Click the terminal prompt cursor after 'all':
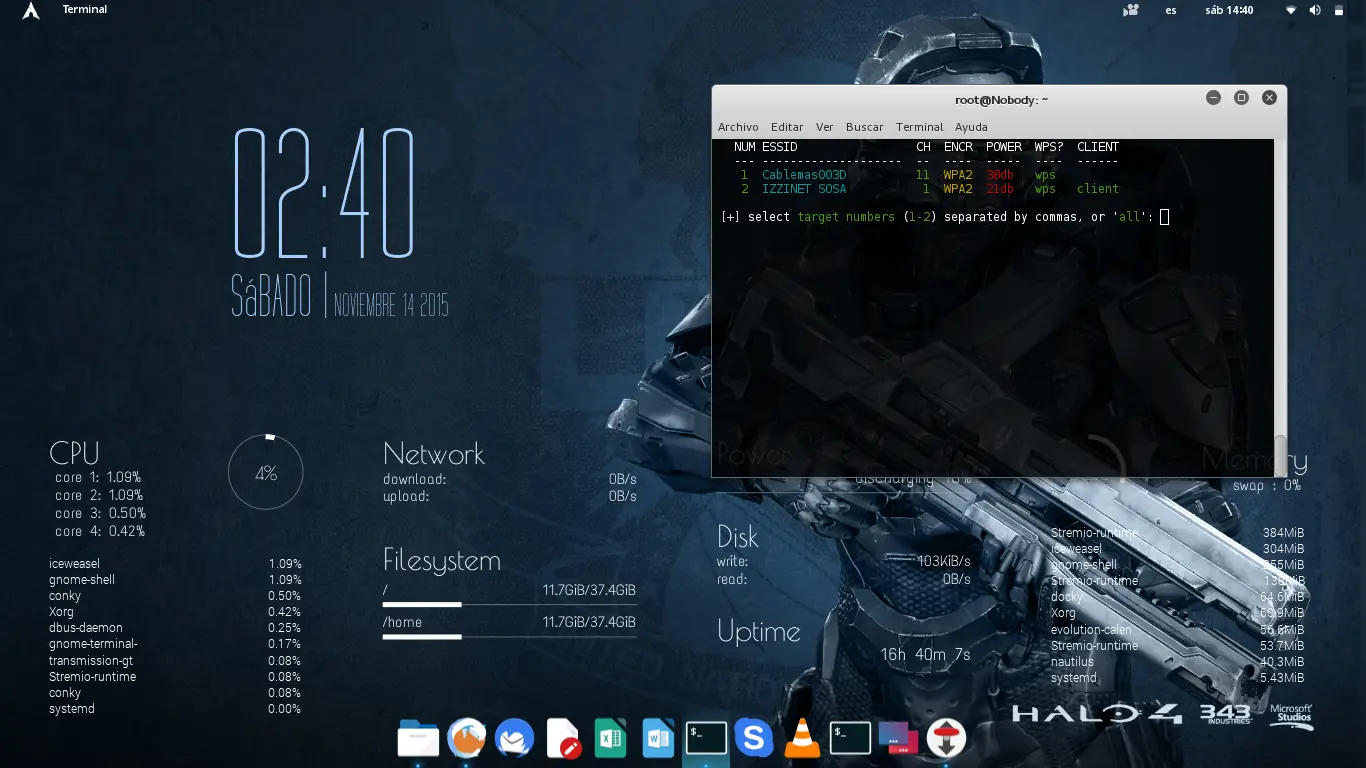This screenshot has height=768, width=1366. click(1164, 217)
